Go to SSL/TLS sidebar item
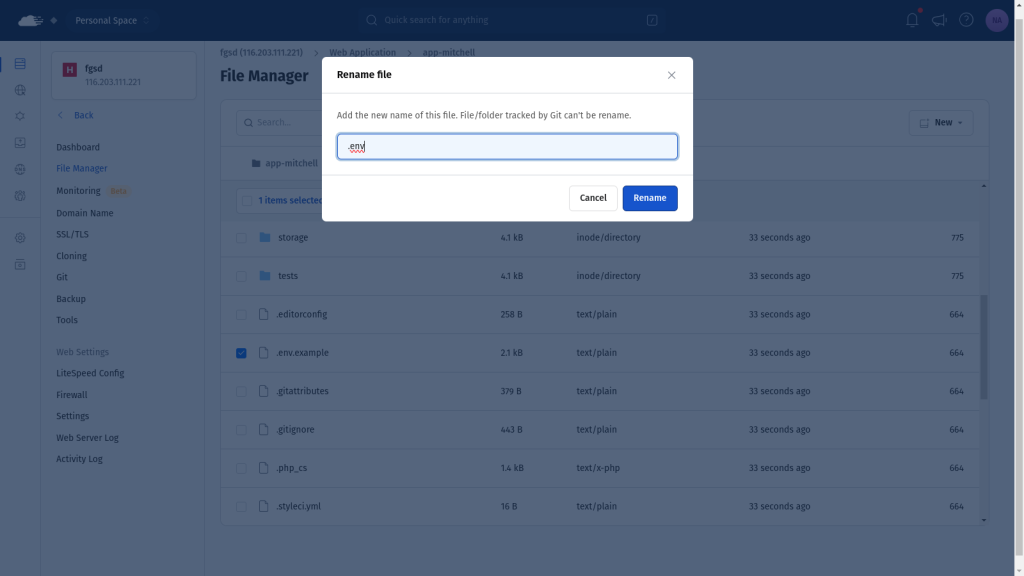The height and width of the screenshot is (576, 1024). coord(72,234)
